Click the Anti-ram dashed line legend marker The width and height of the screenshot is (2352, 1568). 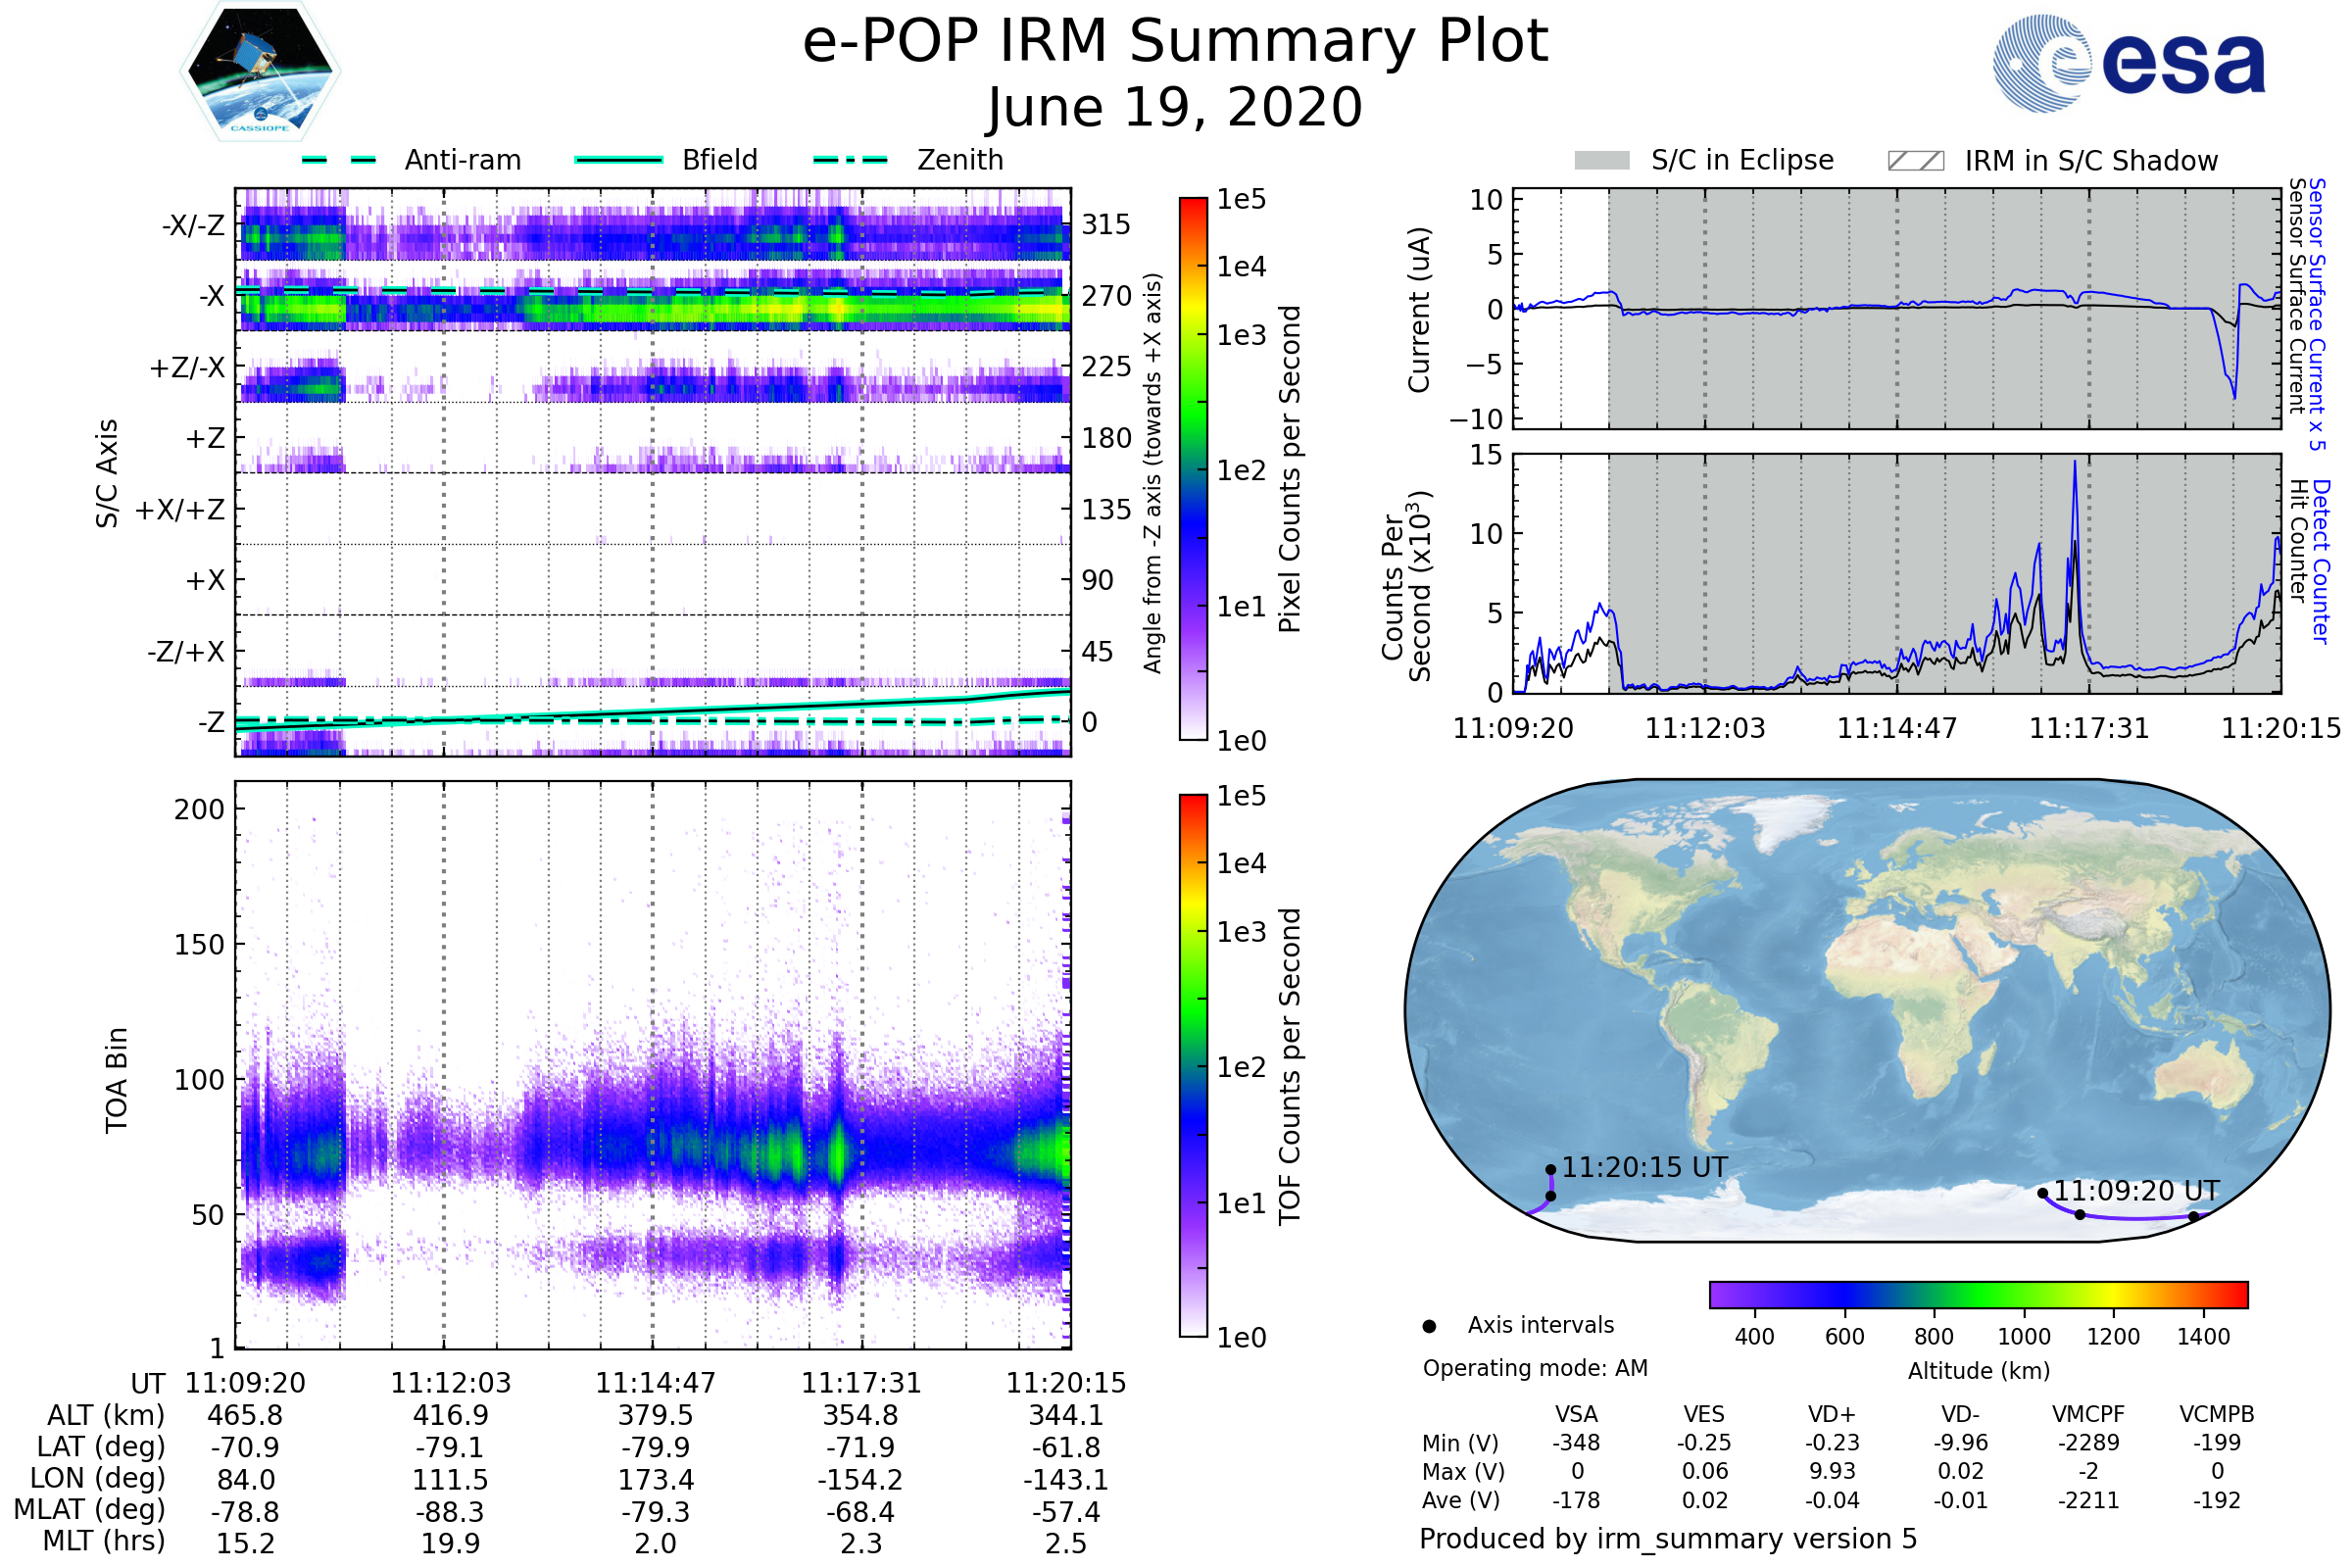coord(339,160)
